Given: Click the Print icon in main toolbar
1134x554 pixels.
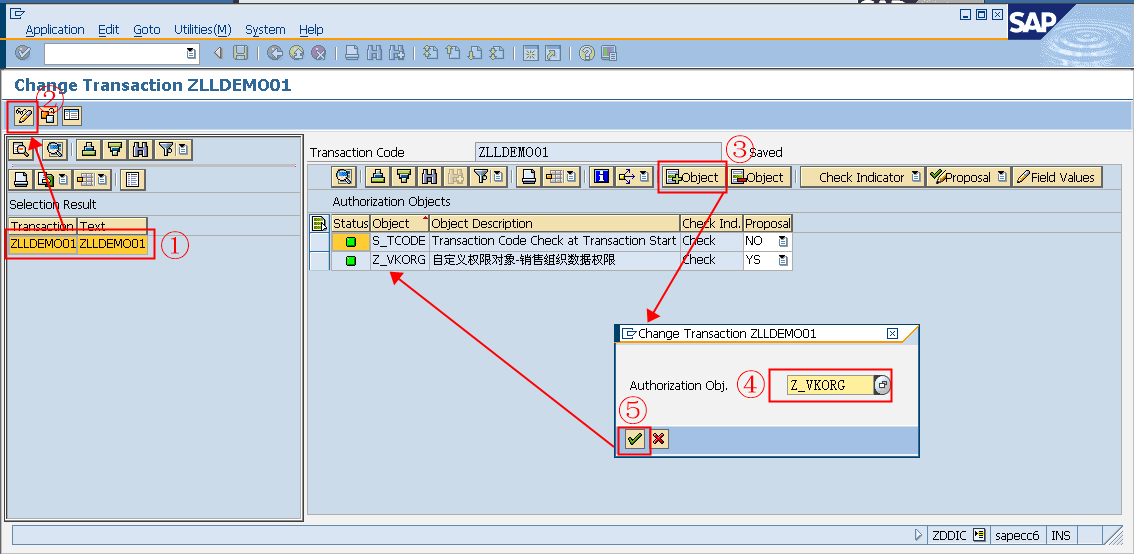Looking at the screenshot, I should point(352,53).
